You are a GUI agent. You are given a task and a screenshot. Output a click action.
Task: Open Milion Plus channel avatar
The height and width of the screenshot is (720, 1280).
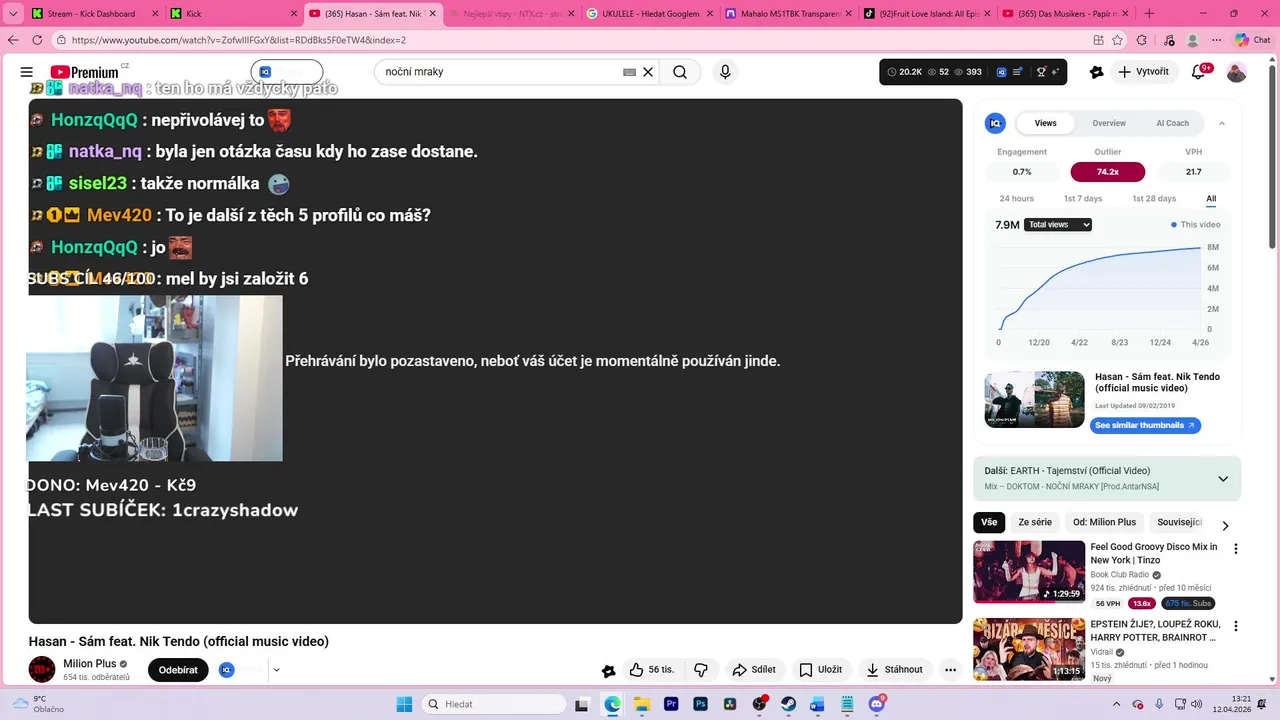tap(42, 670)
